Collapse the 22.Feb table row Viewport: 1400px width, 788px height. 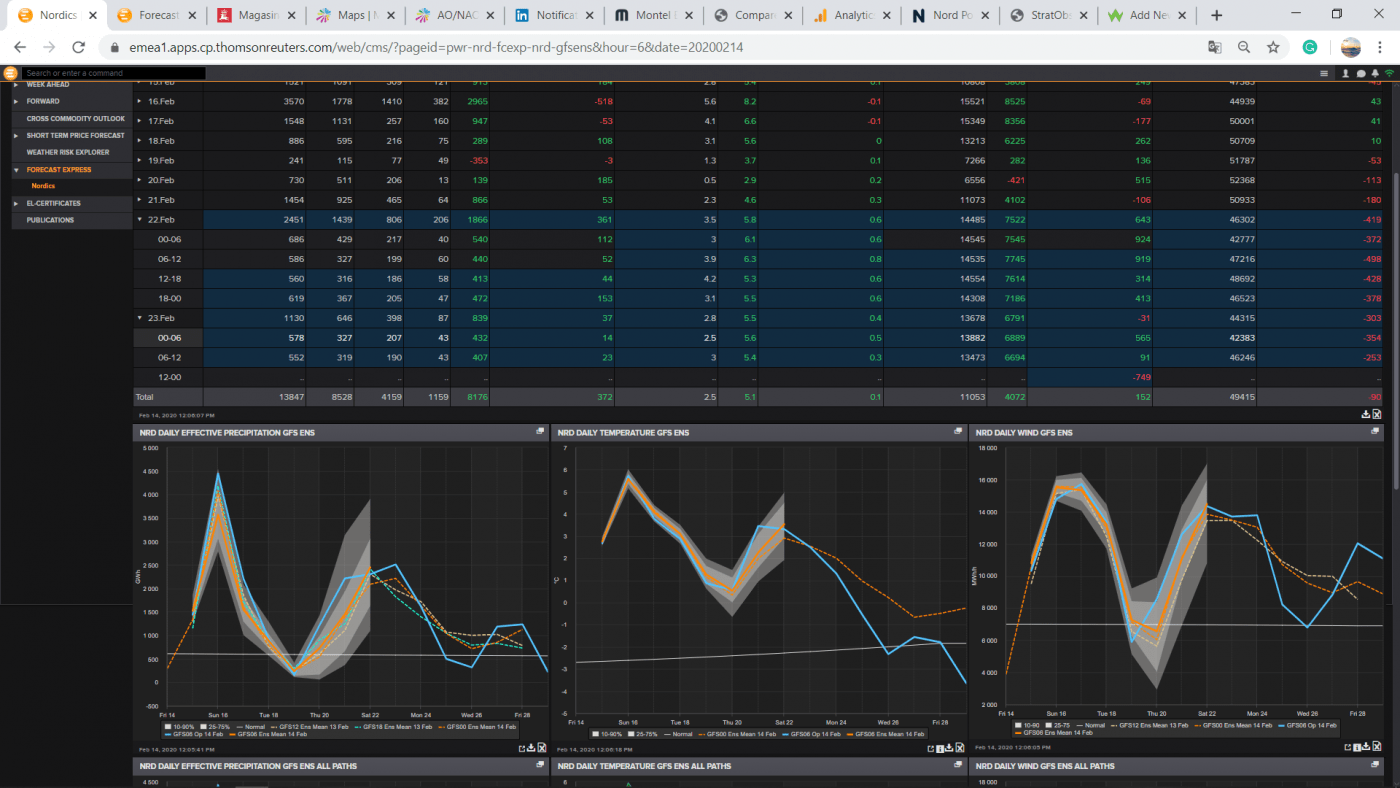click(x=138, y=219)
